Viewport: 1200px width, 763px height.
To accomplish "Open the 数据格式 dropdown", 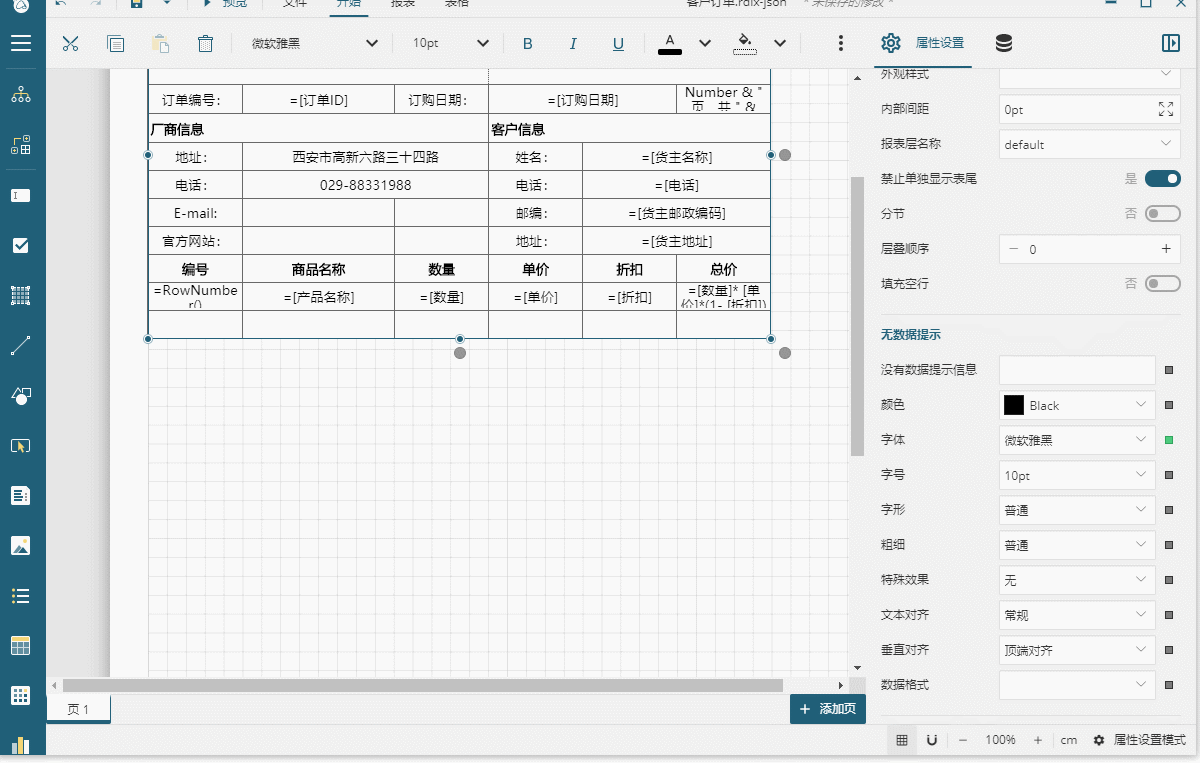I will [x=1078, y=685].
